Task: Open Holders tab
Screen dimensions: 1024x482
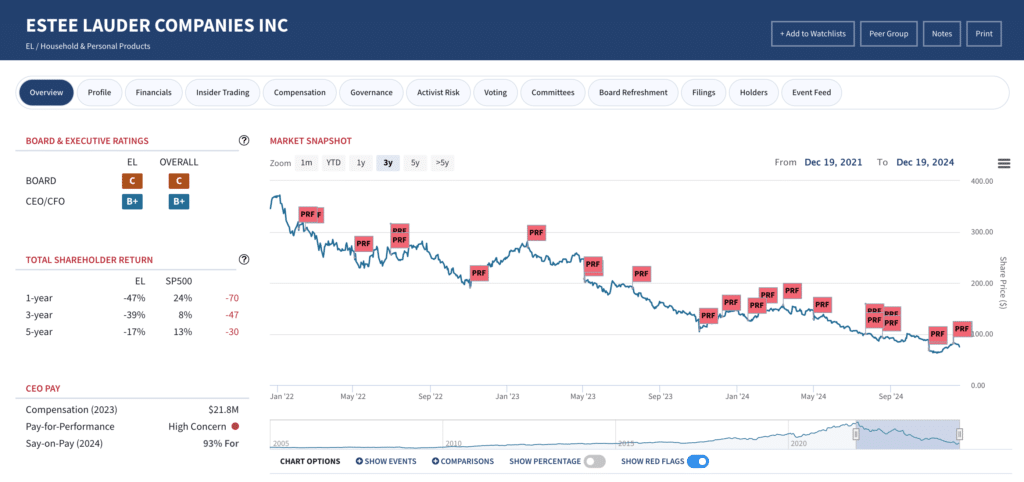Action: [753, 92]
